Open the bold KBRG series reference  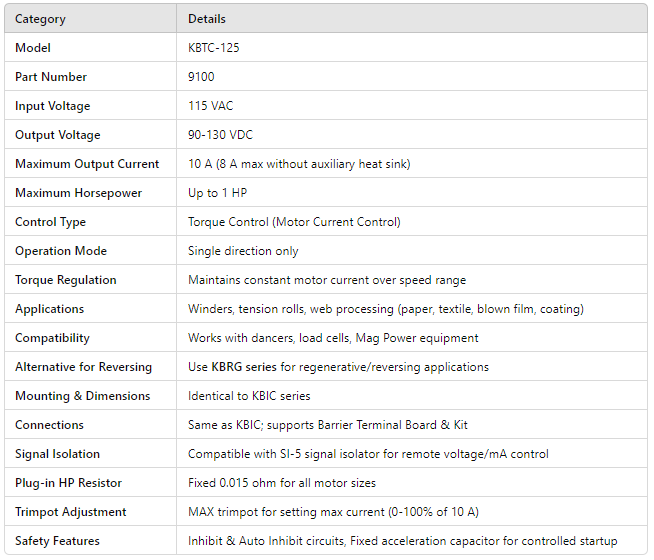tap(244, 367)
